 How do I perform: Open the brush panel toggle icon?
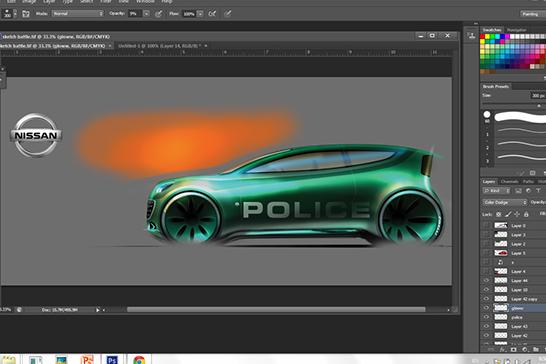click(26, 14)
